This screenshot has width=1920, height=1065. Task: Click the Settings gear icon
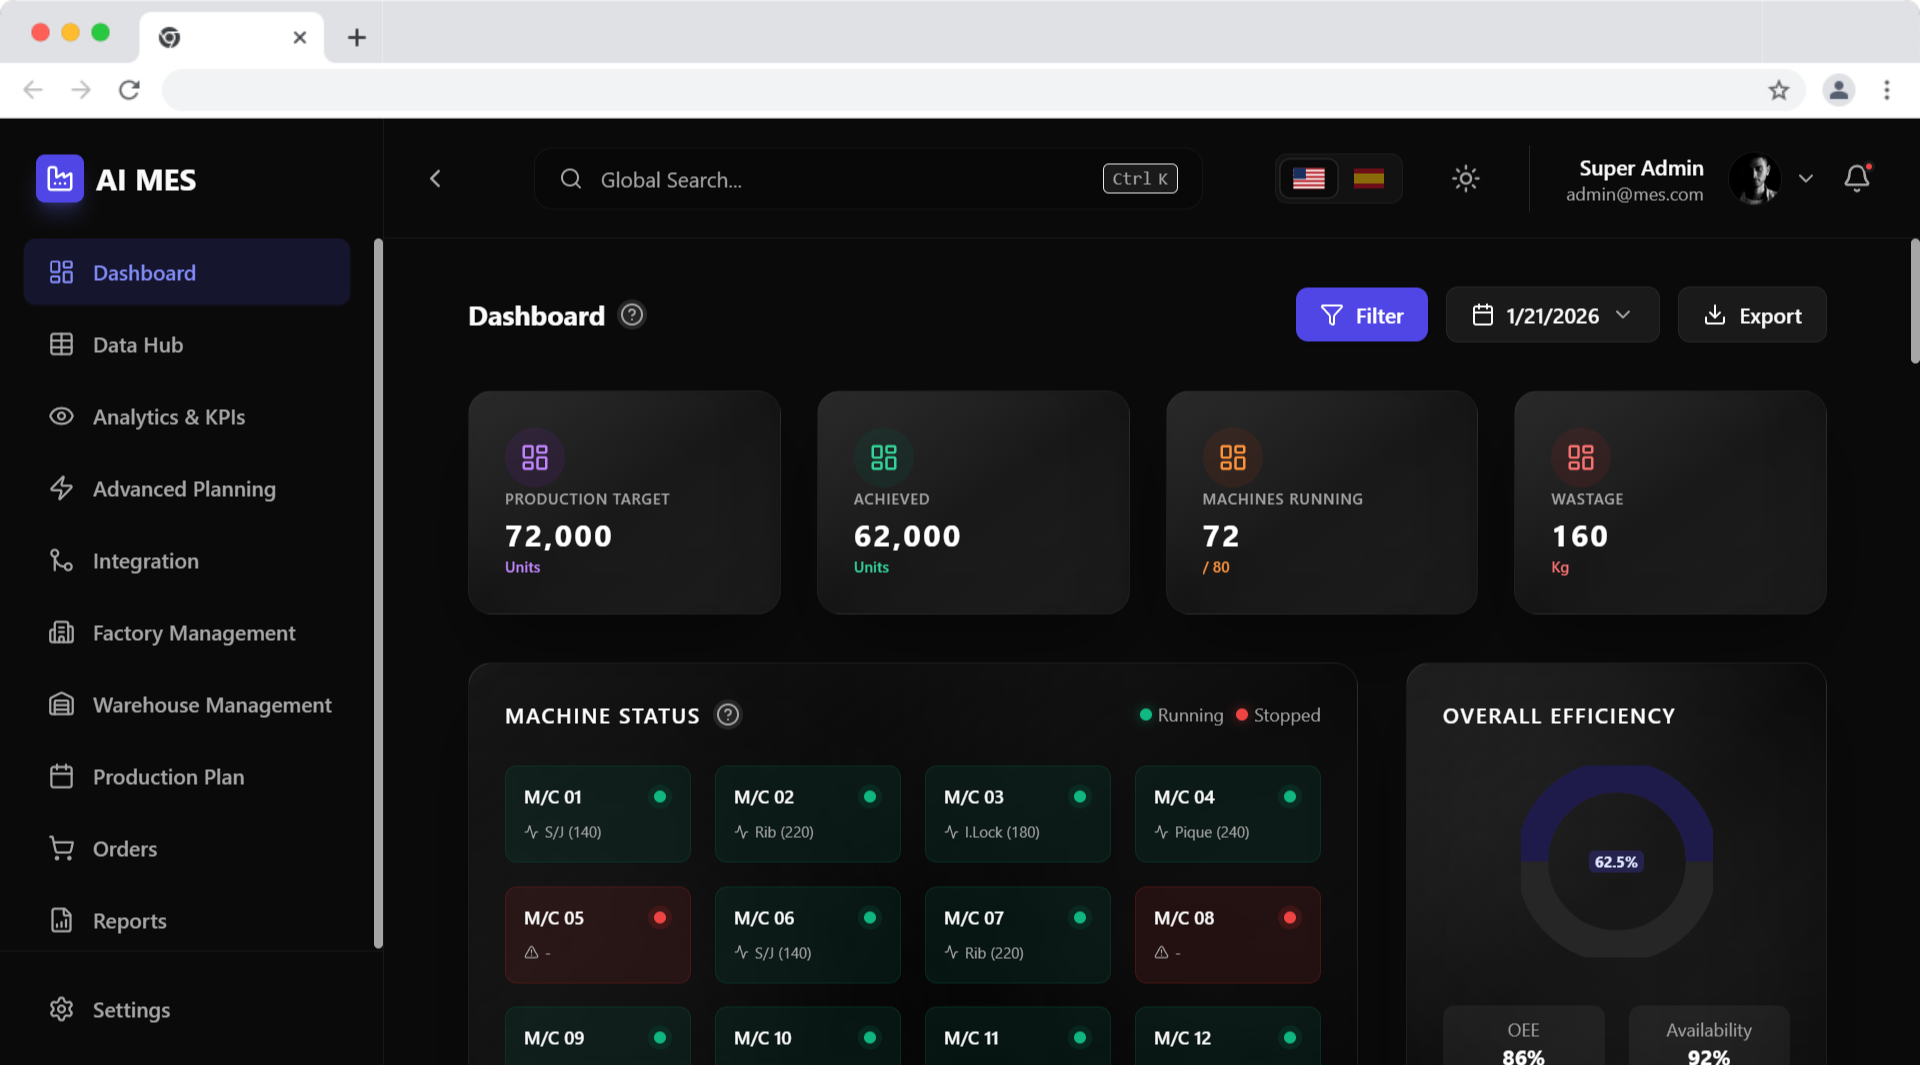(x=61, y=1009)
